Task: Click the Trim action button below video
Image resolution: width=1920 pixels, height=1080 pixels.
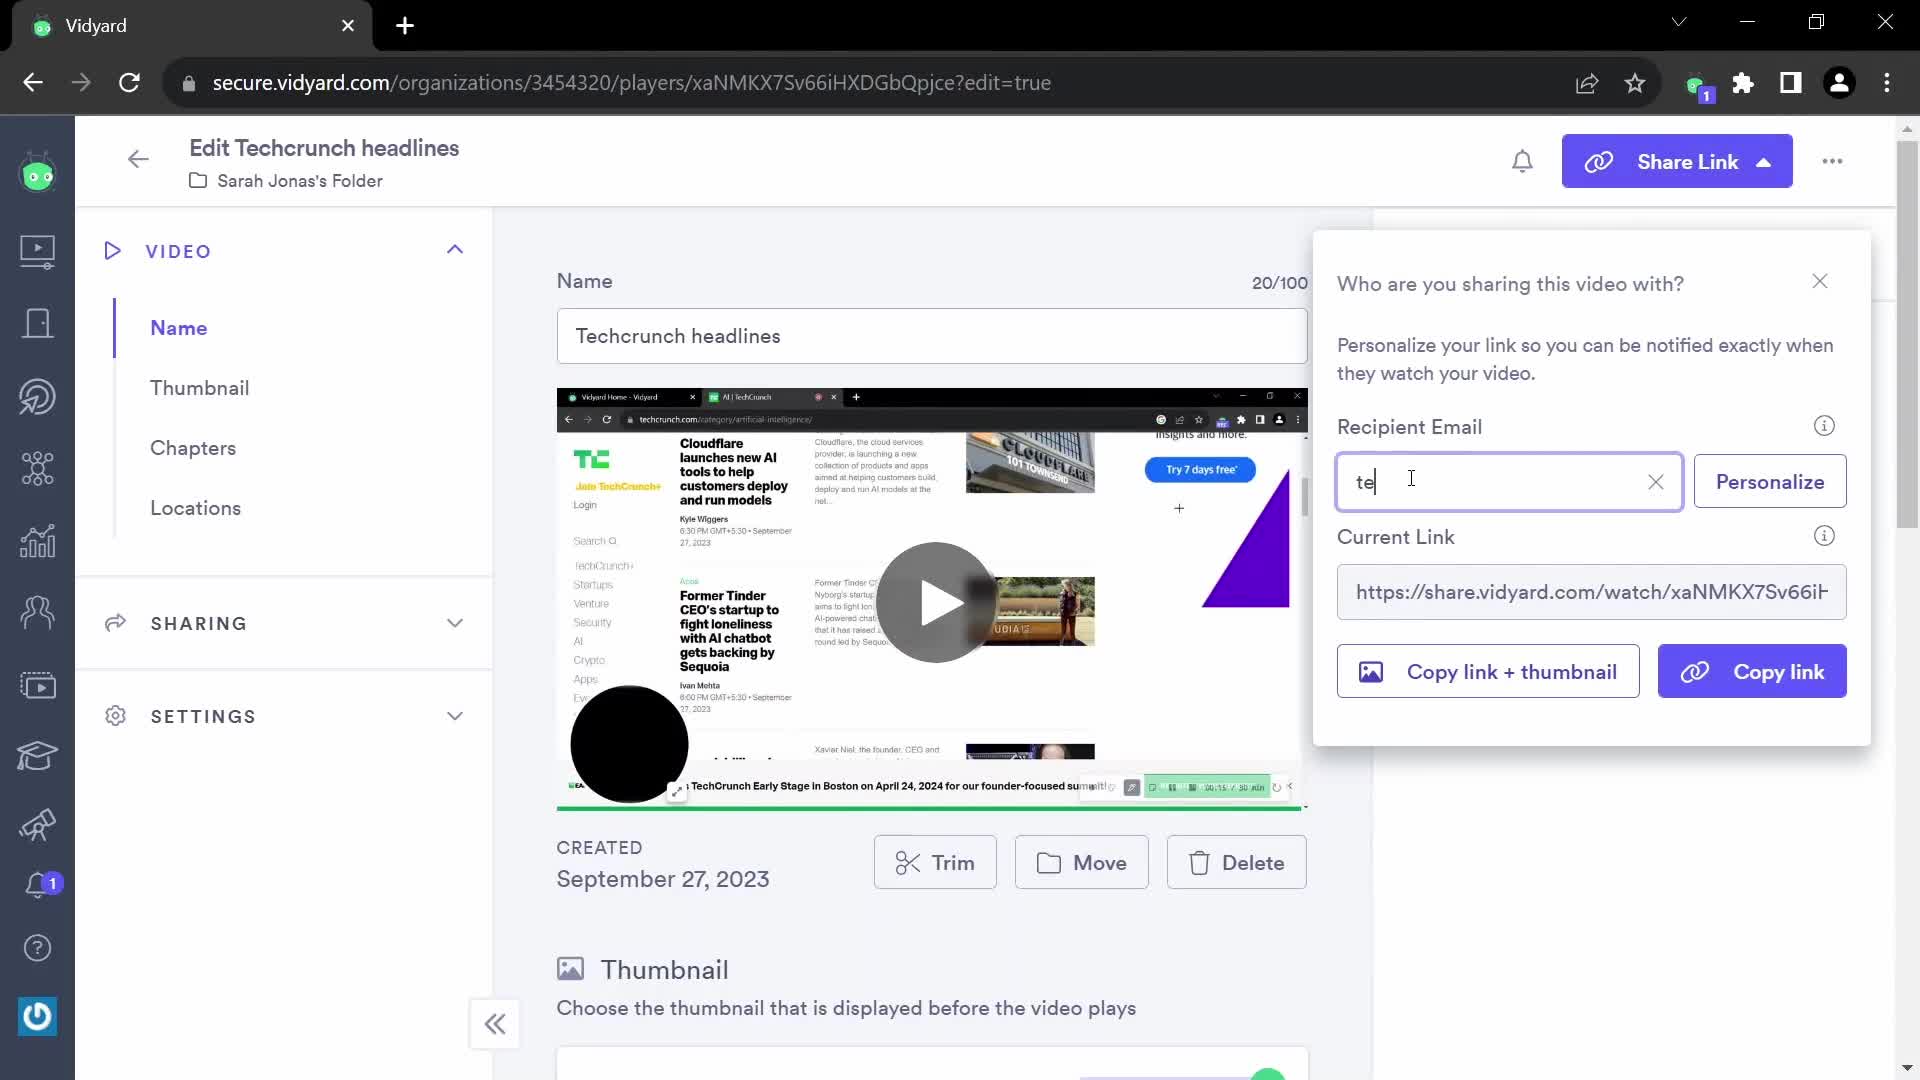Action: 935,862
